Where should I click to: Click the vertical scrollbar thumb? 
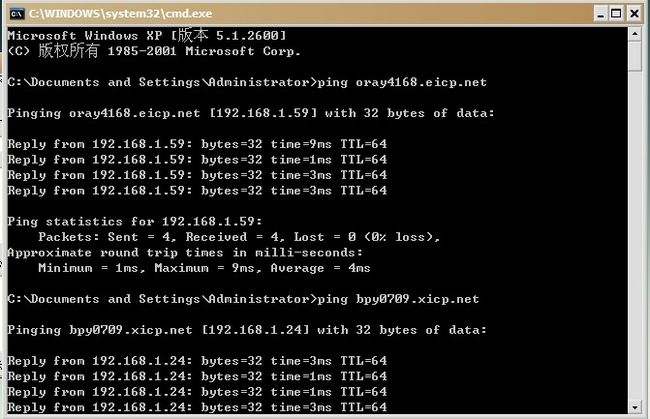pos(635,56)
